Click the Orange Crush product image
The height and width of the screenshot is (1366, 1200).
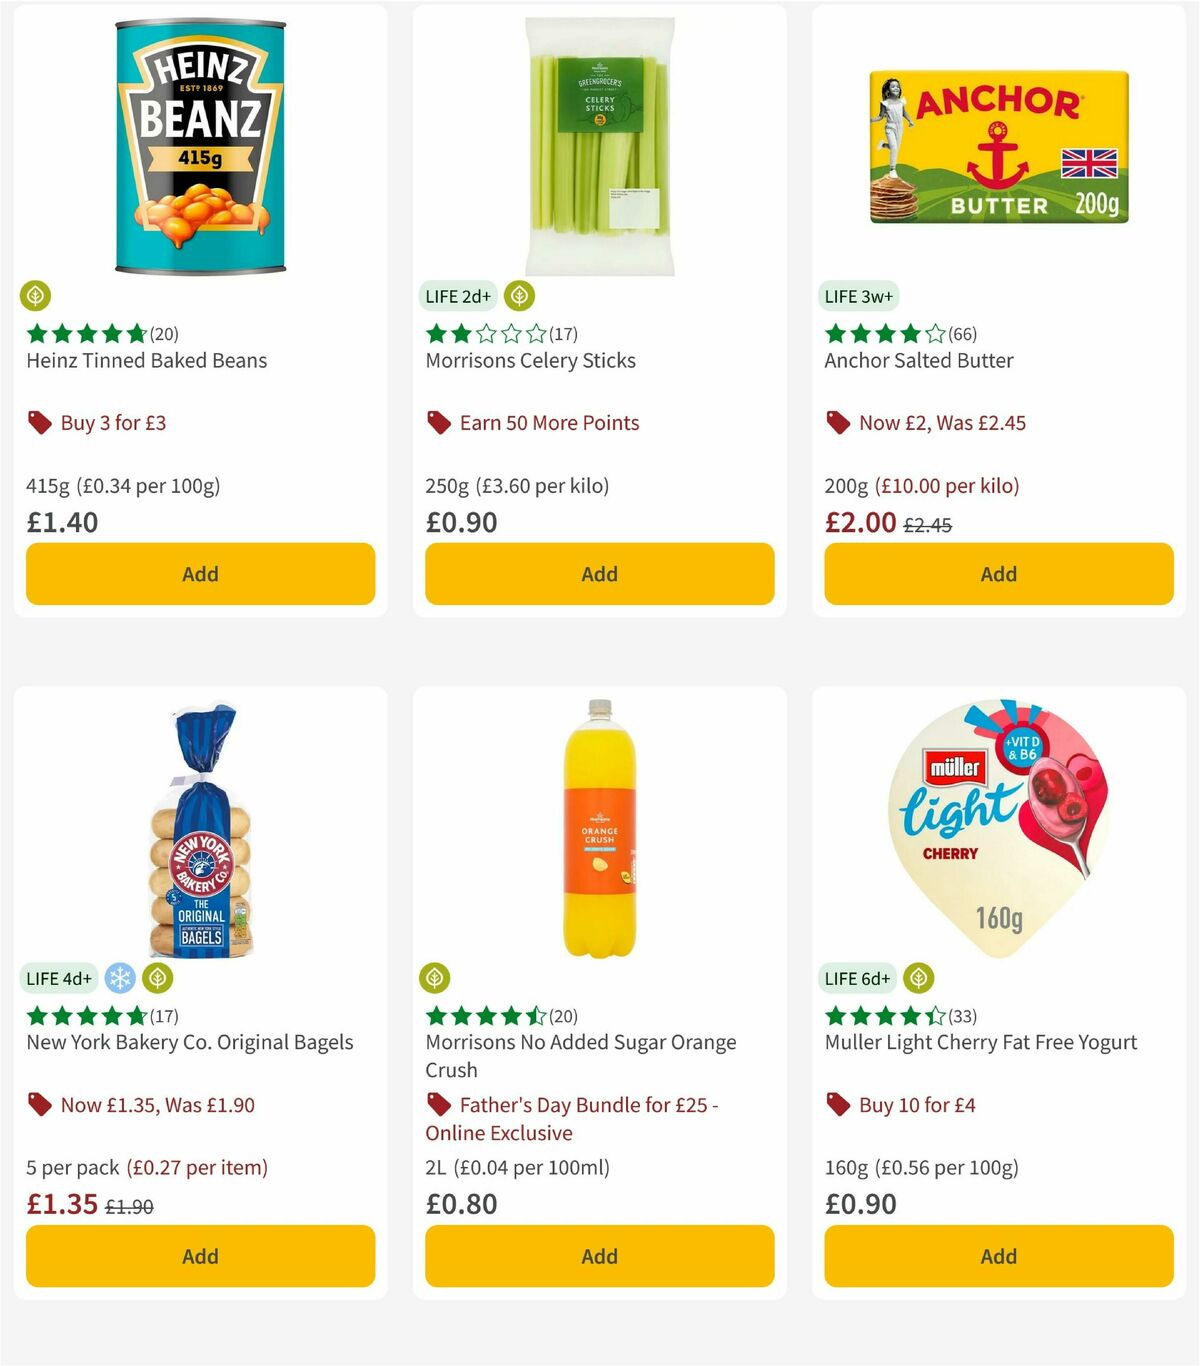pyautogui.click(x=598, y=830)
